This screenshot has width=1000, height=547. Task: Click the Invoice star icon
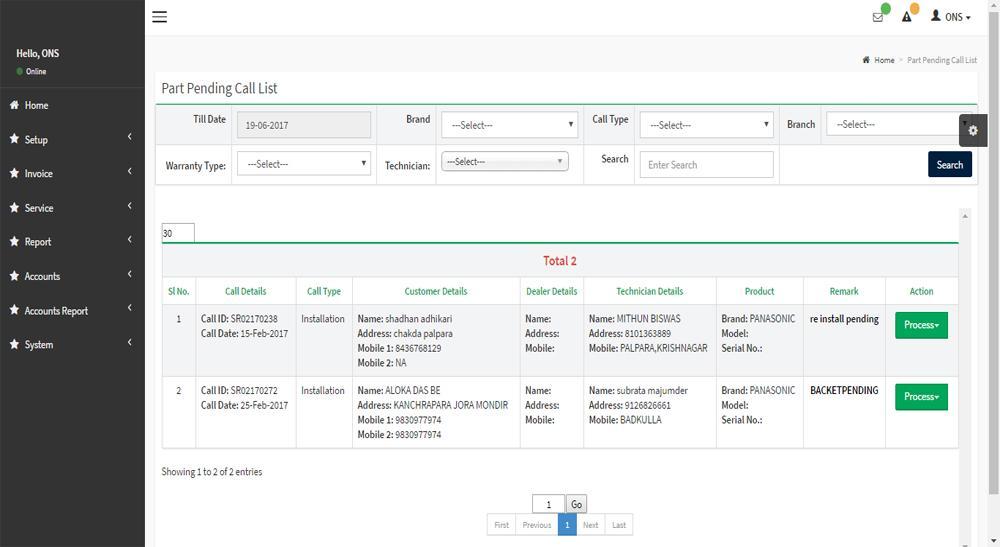point(14,173)
